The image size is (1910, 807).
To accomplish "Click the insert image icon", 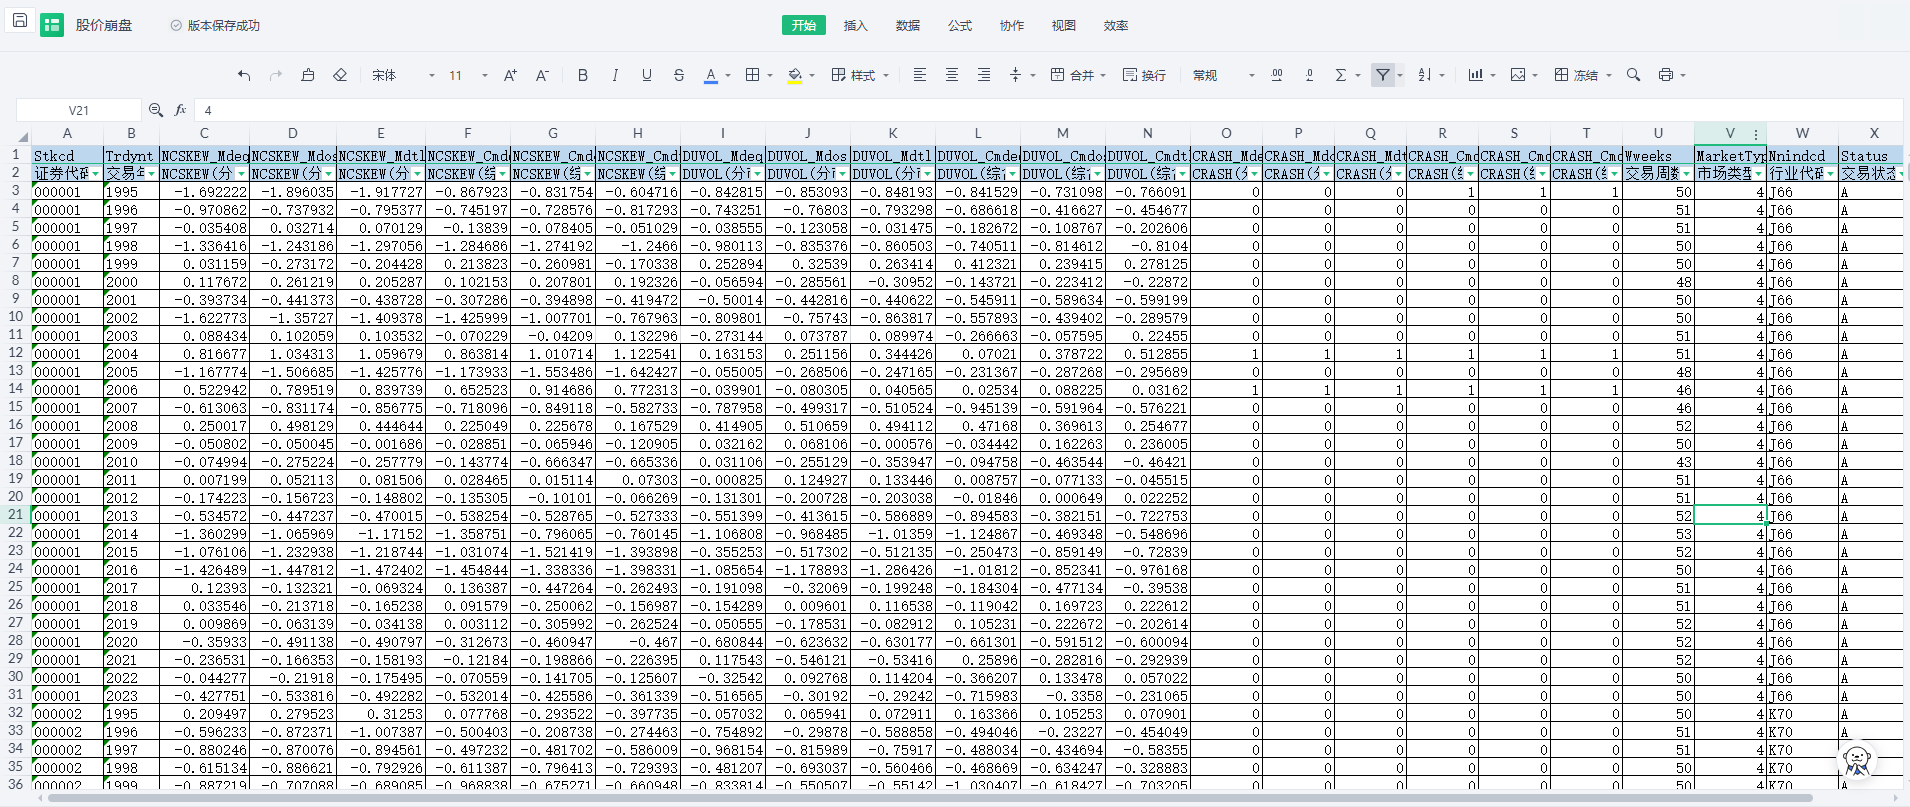I will point(1518,75).
